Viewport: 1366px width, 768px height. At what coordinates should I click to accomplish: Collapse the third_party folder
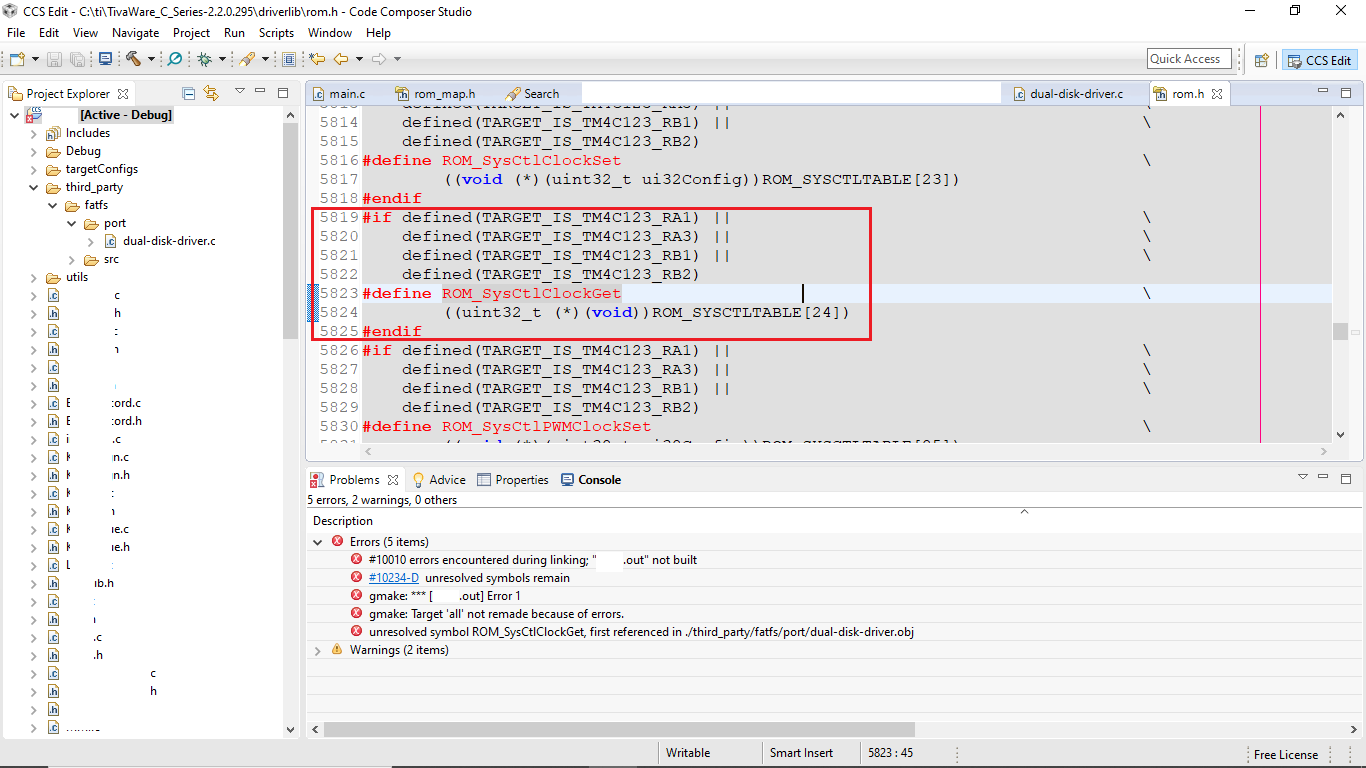[33, 187]
